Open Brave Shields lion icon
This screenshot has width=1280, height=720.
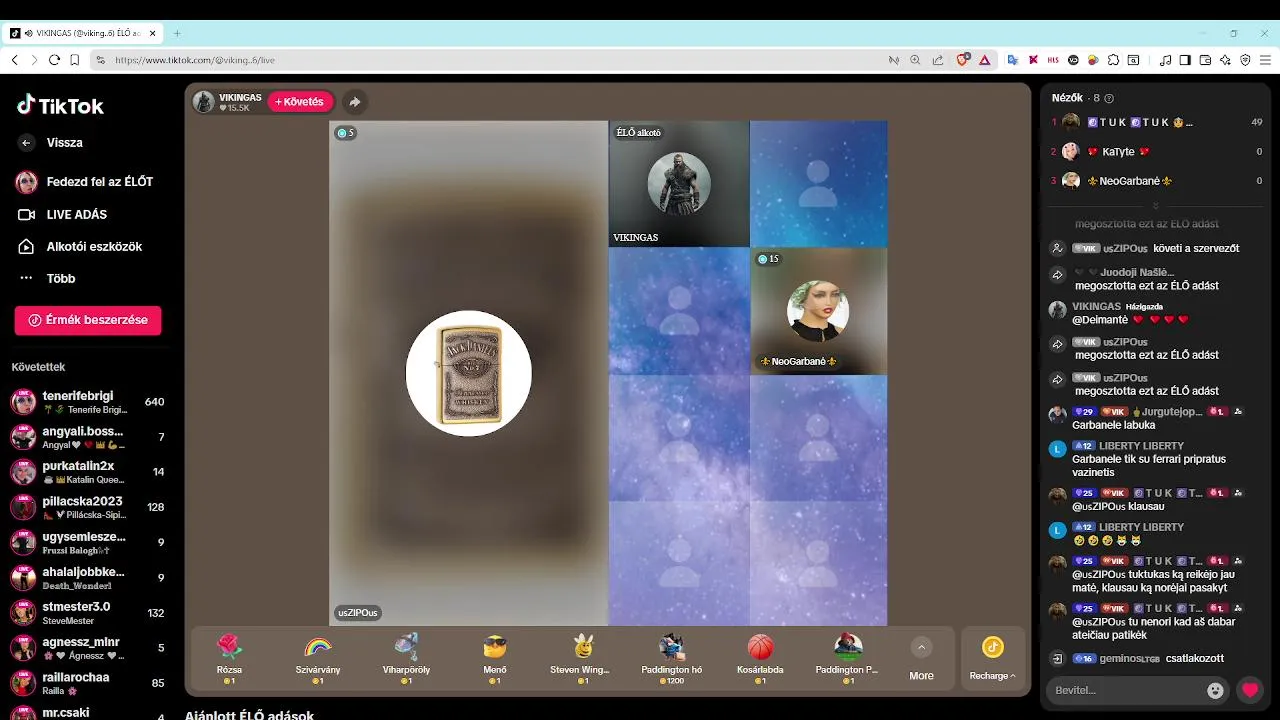pyautogui.click(x=963, y=60)
